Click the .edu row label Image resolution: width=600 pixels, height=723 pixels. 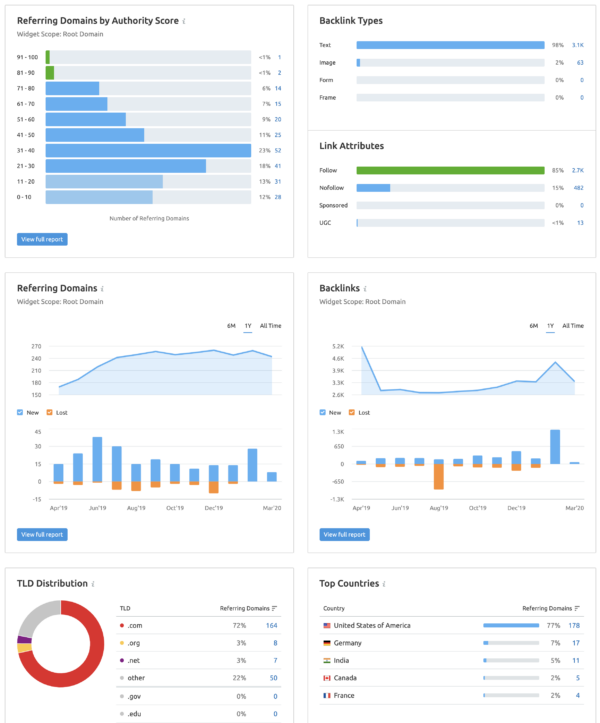pyautogui.click(x=134, y=714)
